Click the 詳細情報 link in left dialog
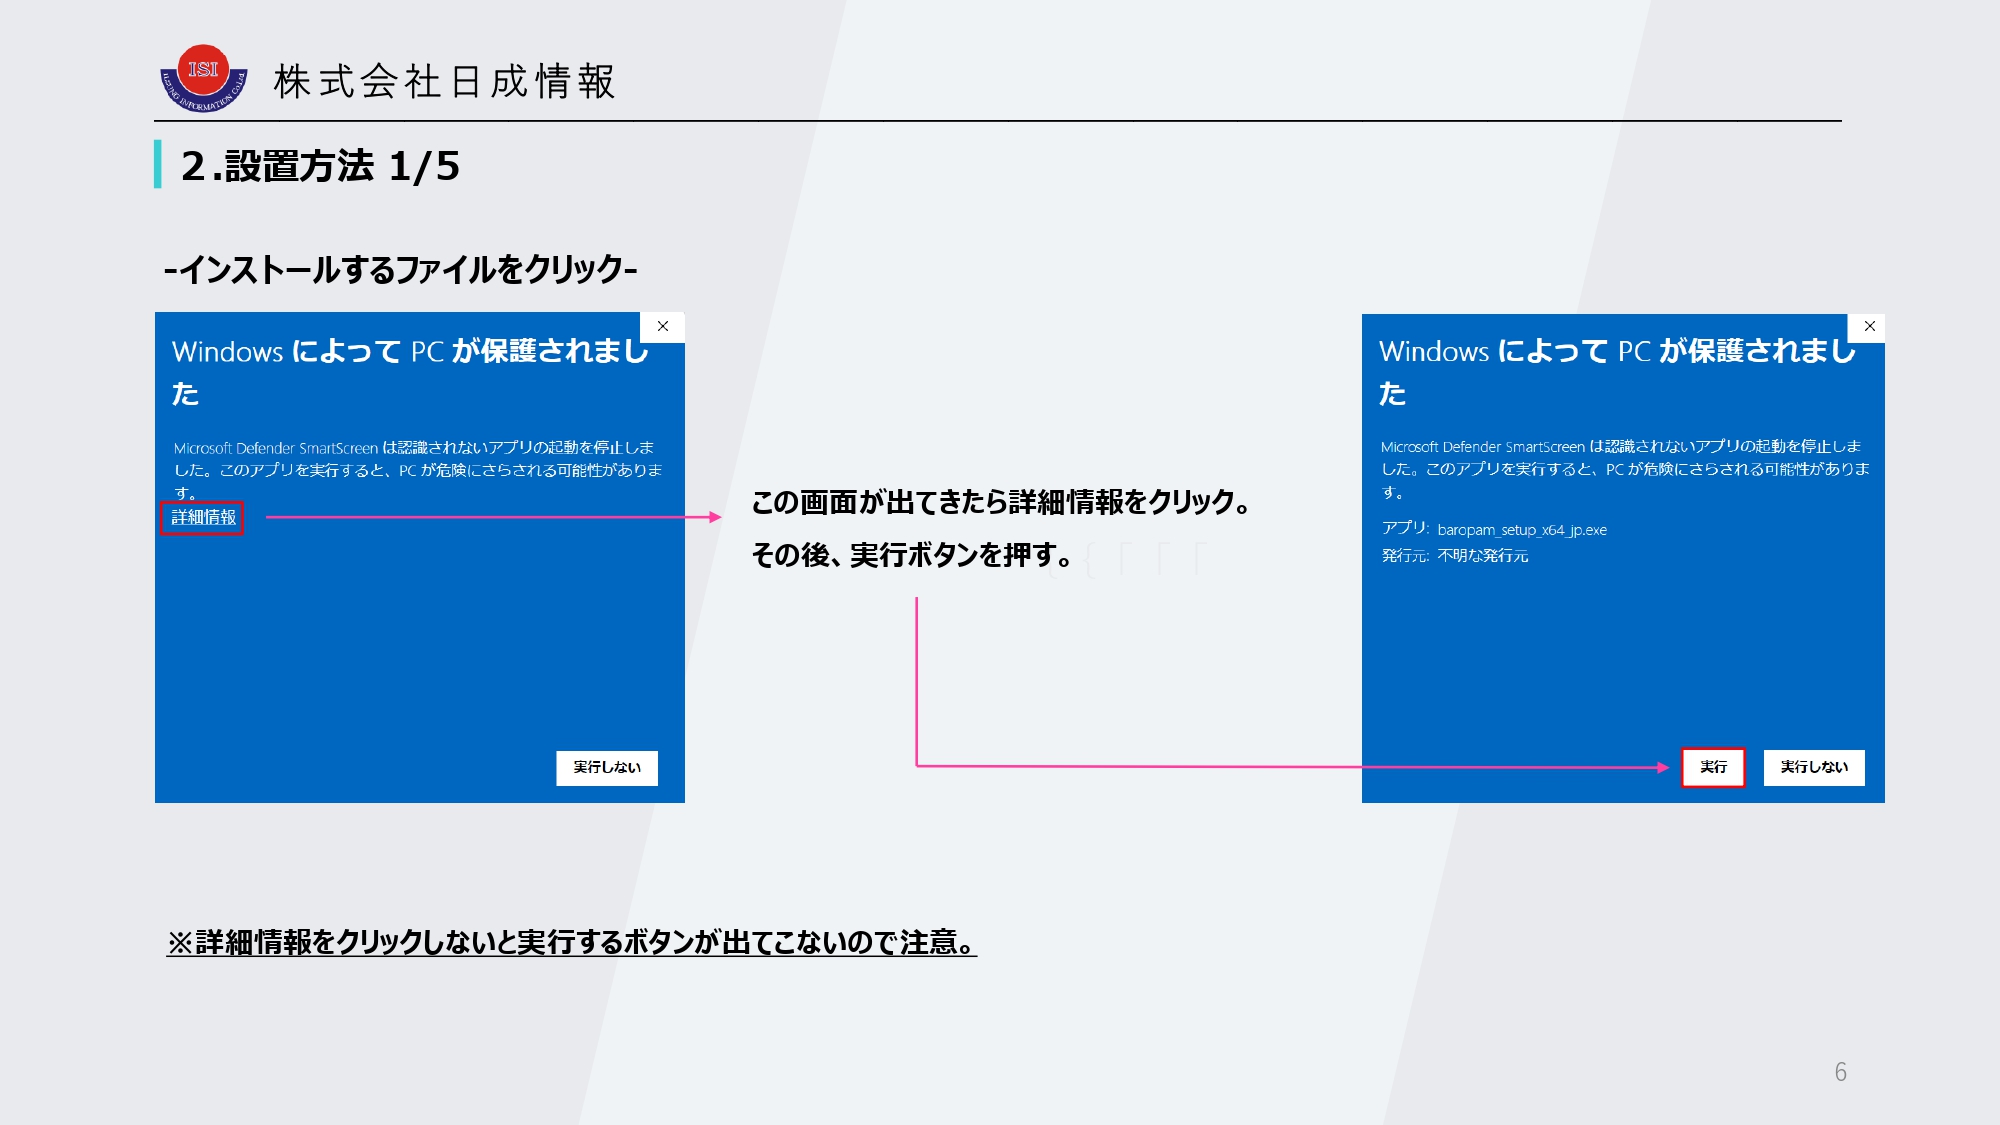 [203, 517]
